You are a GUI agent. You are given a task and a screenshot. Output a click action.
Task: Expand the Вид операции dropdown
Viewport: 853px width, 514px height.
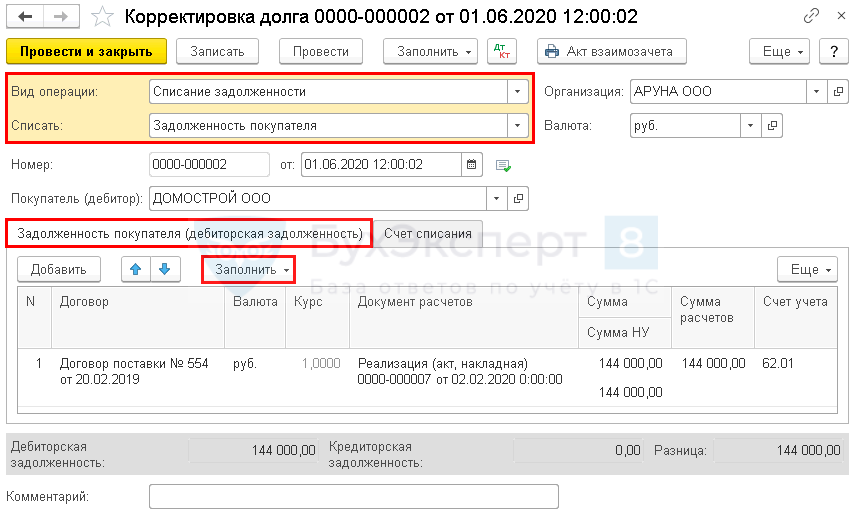(517, 91)
